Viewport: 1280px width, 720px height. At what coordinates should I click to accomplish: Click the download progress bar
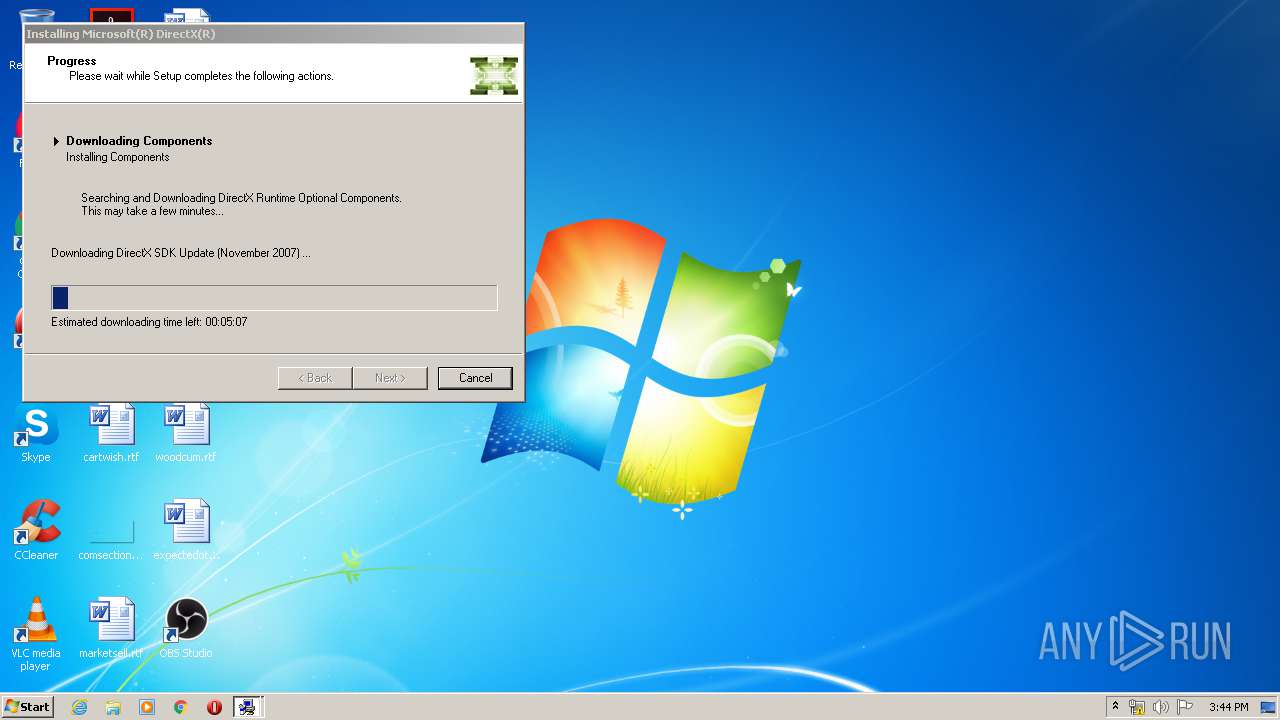pos(274,298)
